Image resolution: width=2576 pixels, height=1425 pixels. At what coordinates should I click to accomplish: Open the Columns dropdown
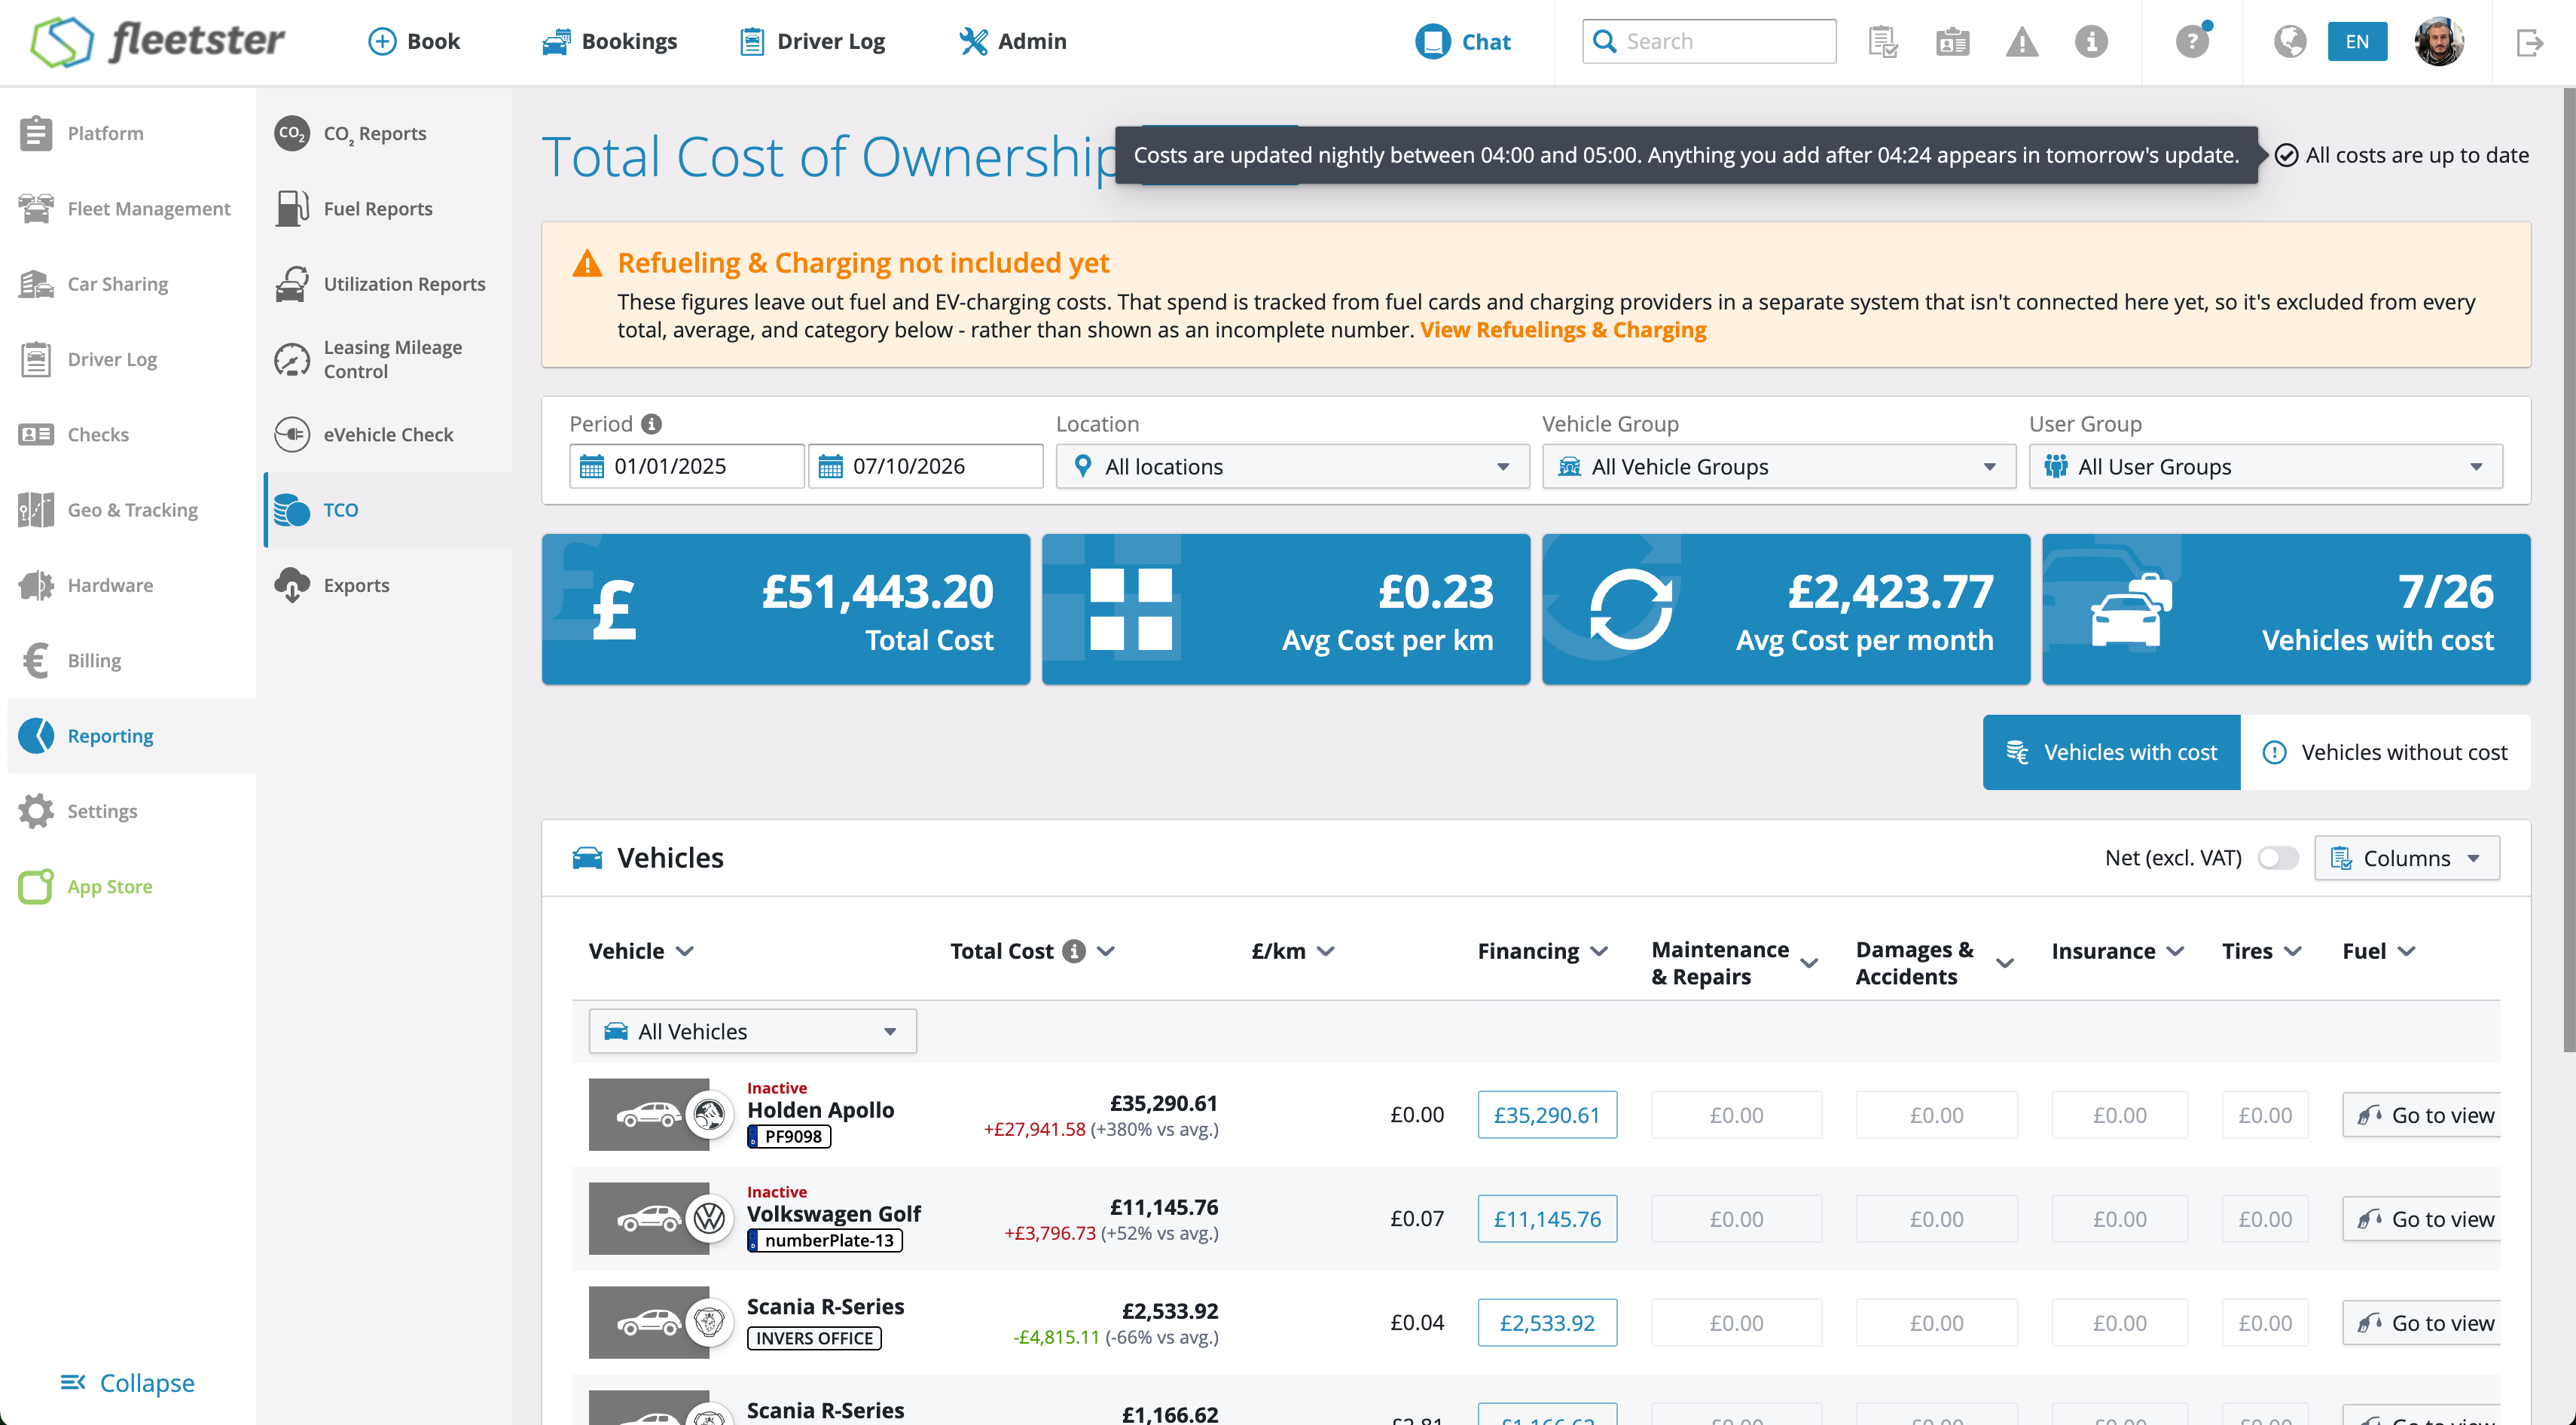coord(2406,858)
